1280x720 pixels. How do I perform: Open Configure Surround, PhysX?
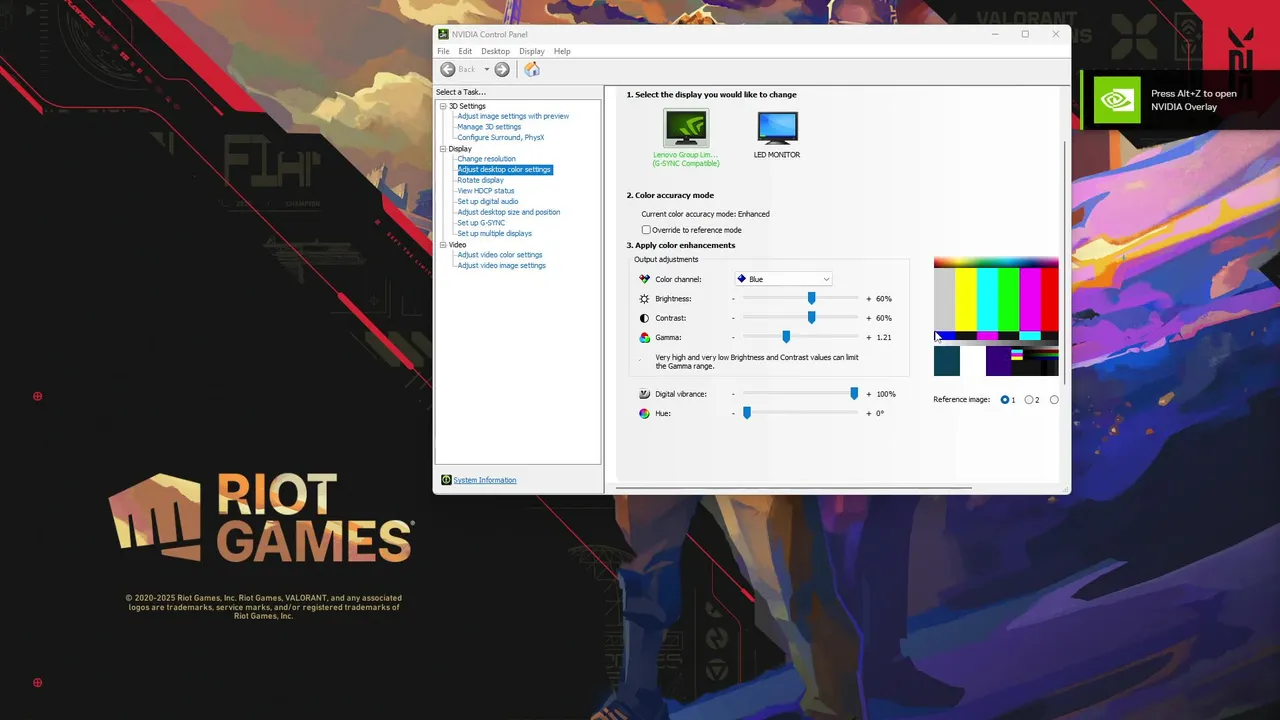point(501,138)
